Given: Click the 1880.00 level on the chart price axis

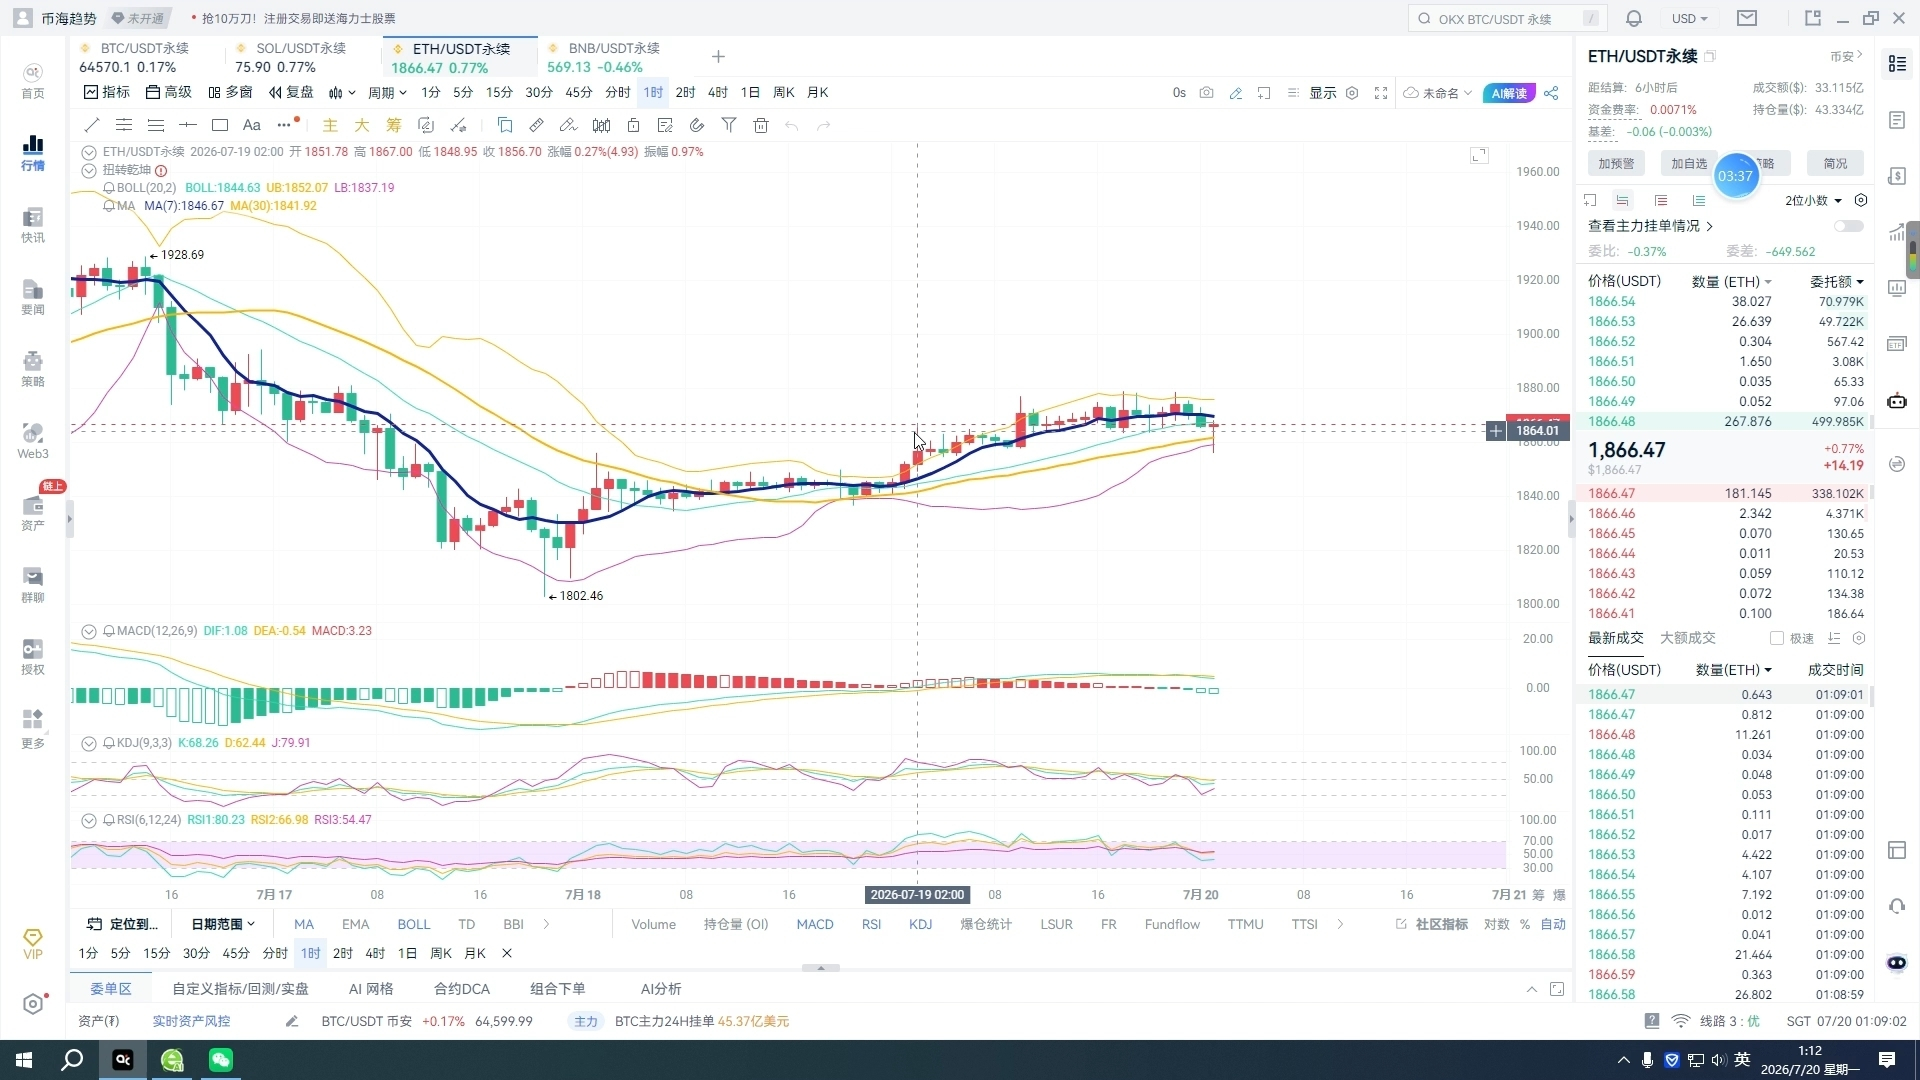Looking at the screenshot, I should click(x=1537, y=388).
